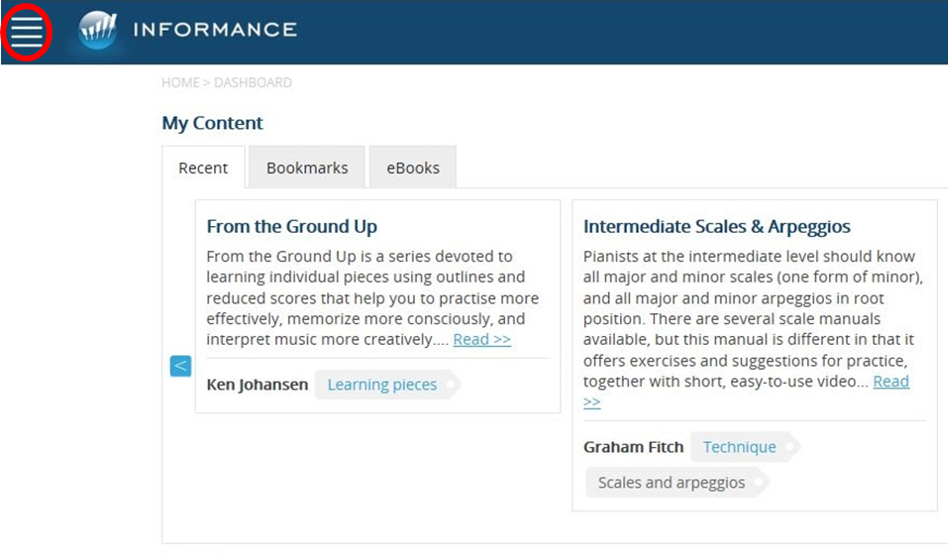The image size is (948, 554).
Task: Click the My Content heading
Action: point(212,123)
